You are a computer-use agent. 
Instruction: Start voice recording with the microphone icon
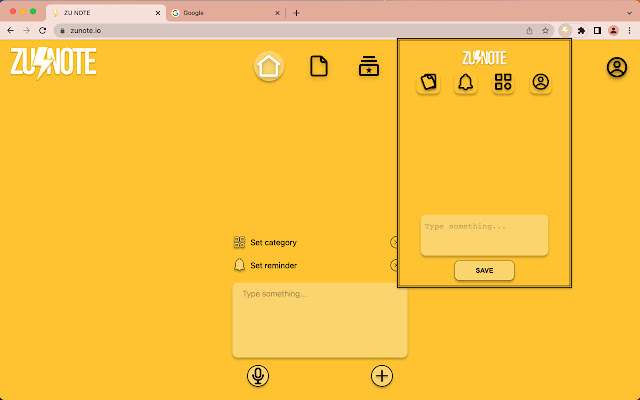click(x=258, y=376)
